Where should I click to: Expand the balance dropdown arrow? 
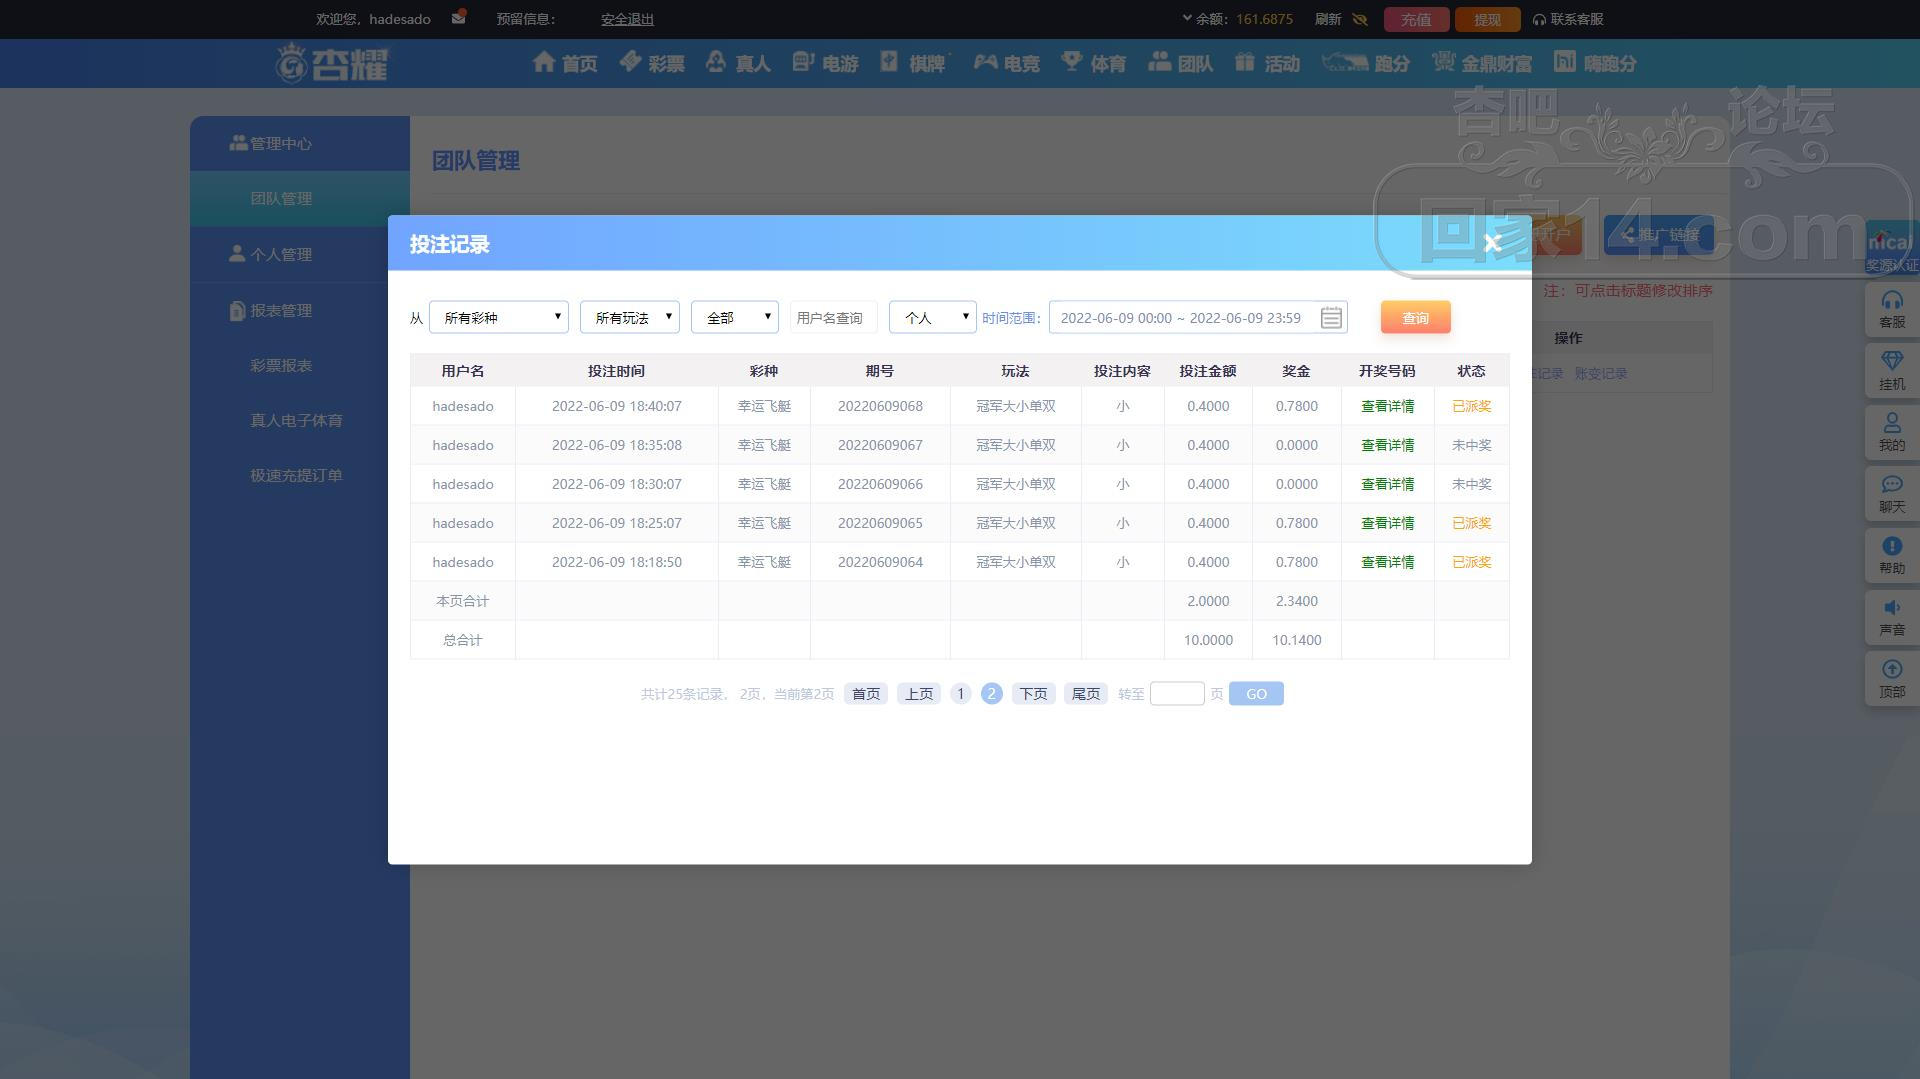click(1187, 18)
